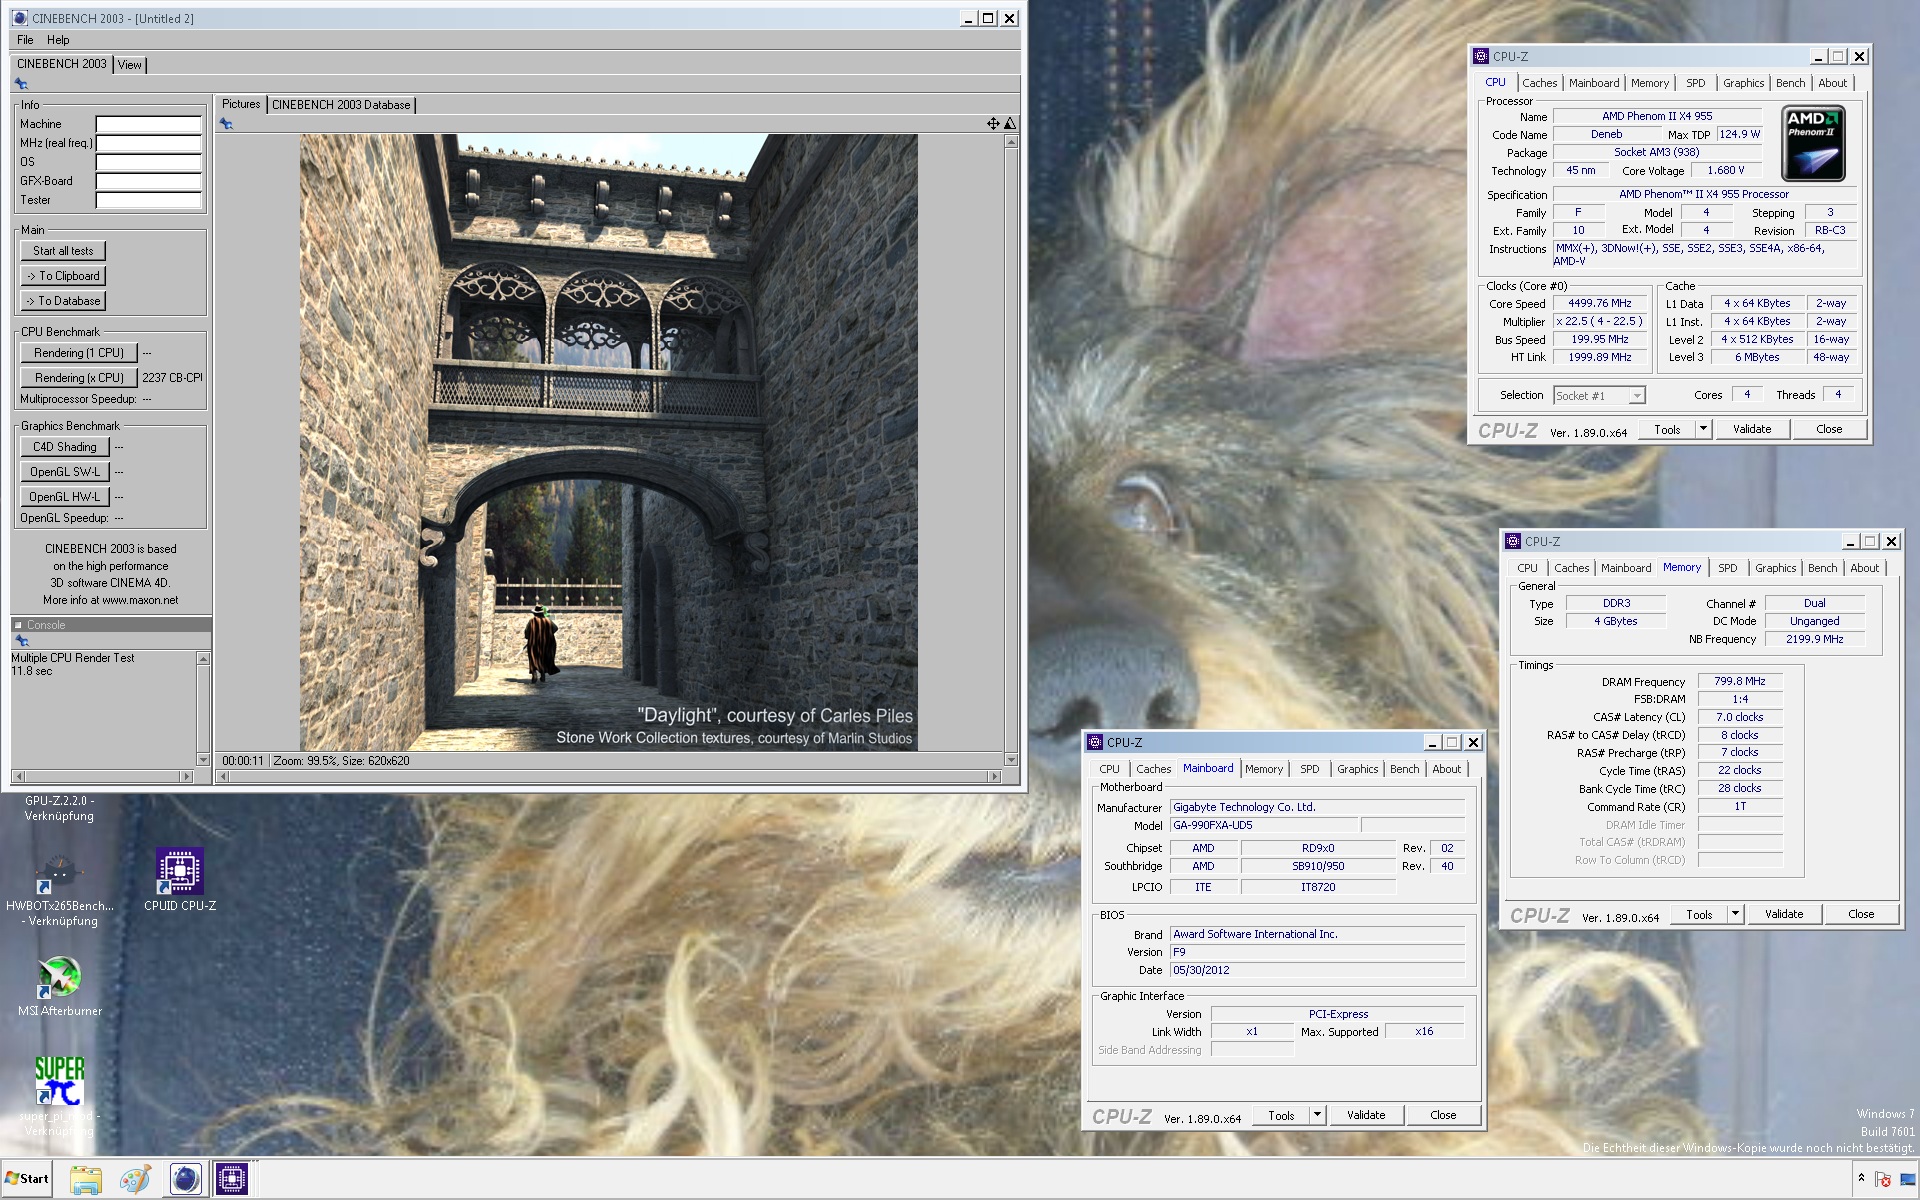The width and height of the screenshot is (1920, 1200).
Task: Click the 4499.76 MHz core speed value
Action: click(x=1600, y=303)
